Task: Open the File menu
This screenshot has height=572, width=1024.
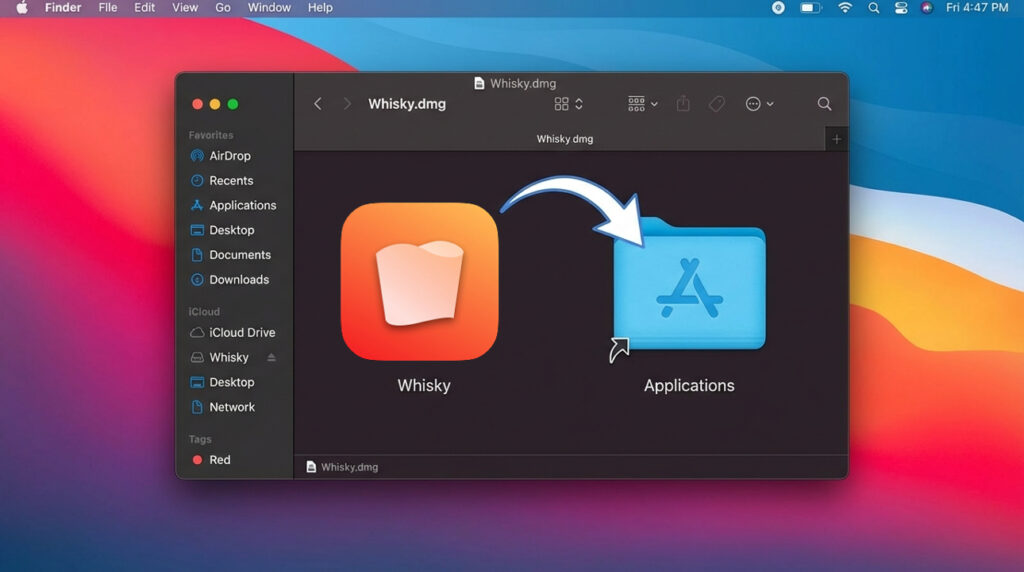Action: click(x=107, y=8)
